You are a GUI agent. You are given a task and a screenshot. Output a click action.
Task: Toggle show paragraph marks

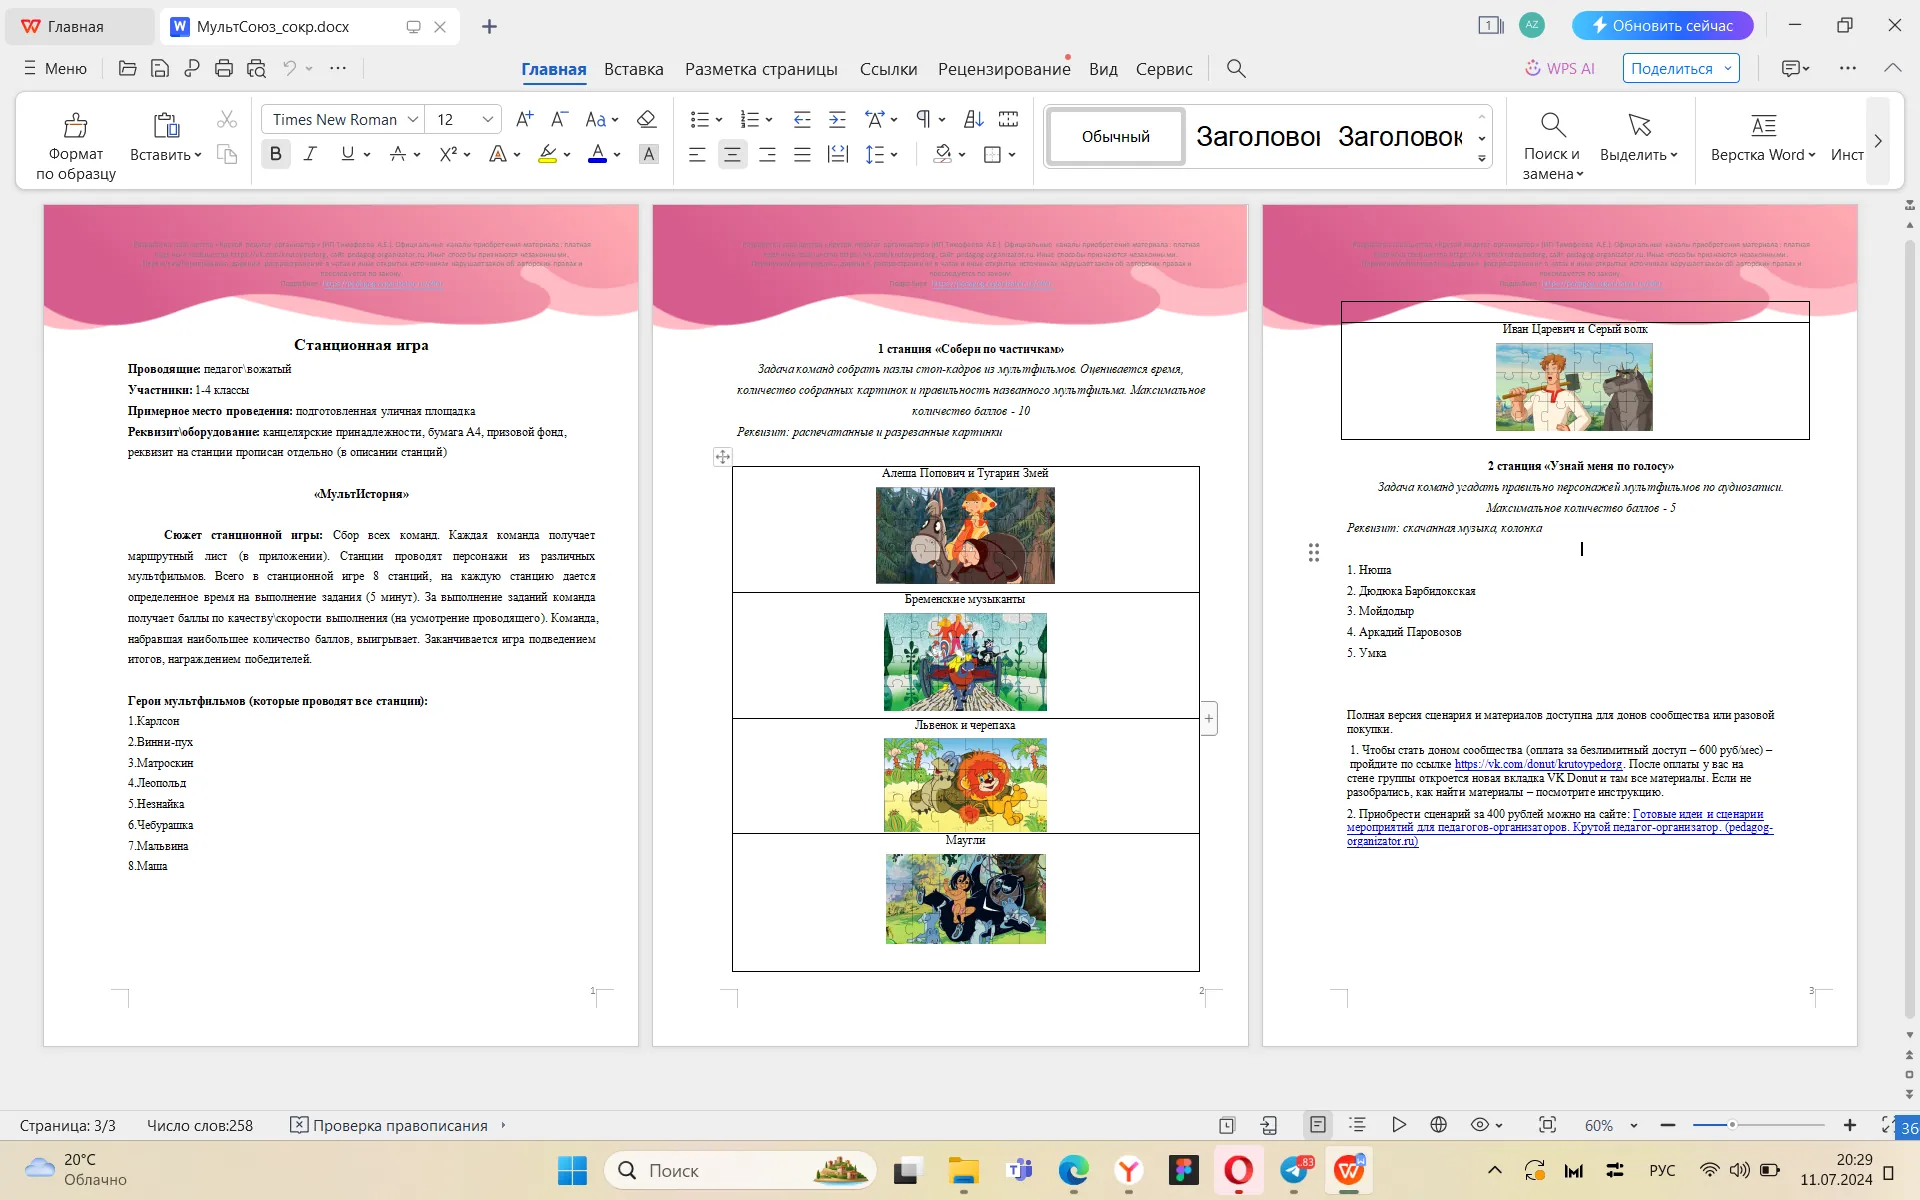(x=923, y=119)
